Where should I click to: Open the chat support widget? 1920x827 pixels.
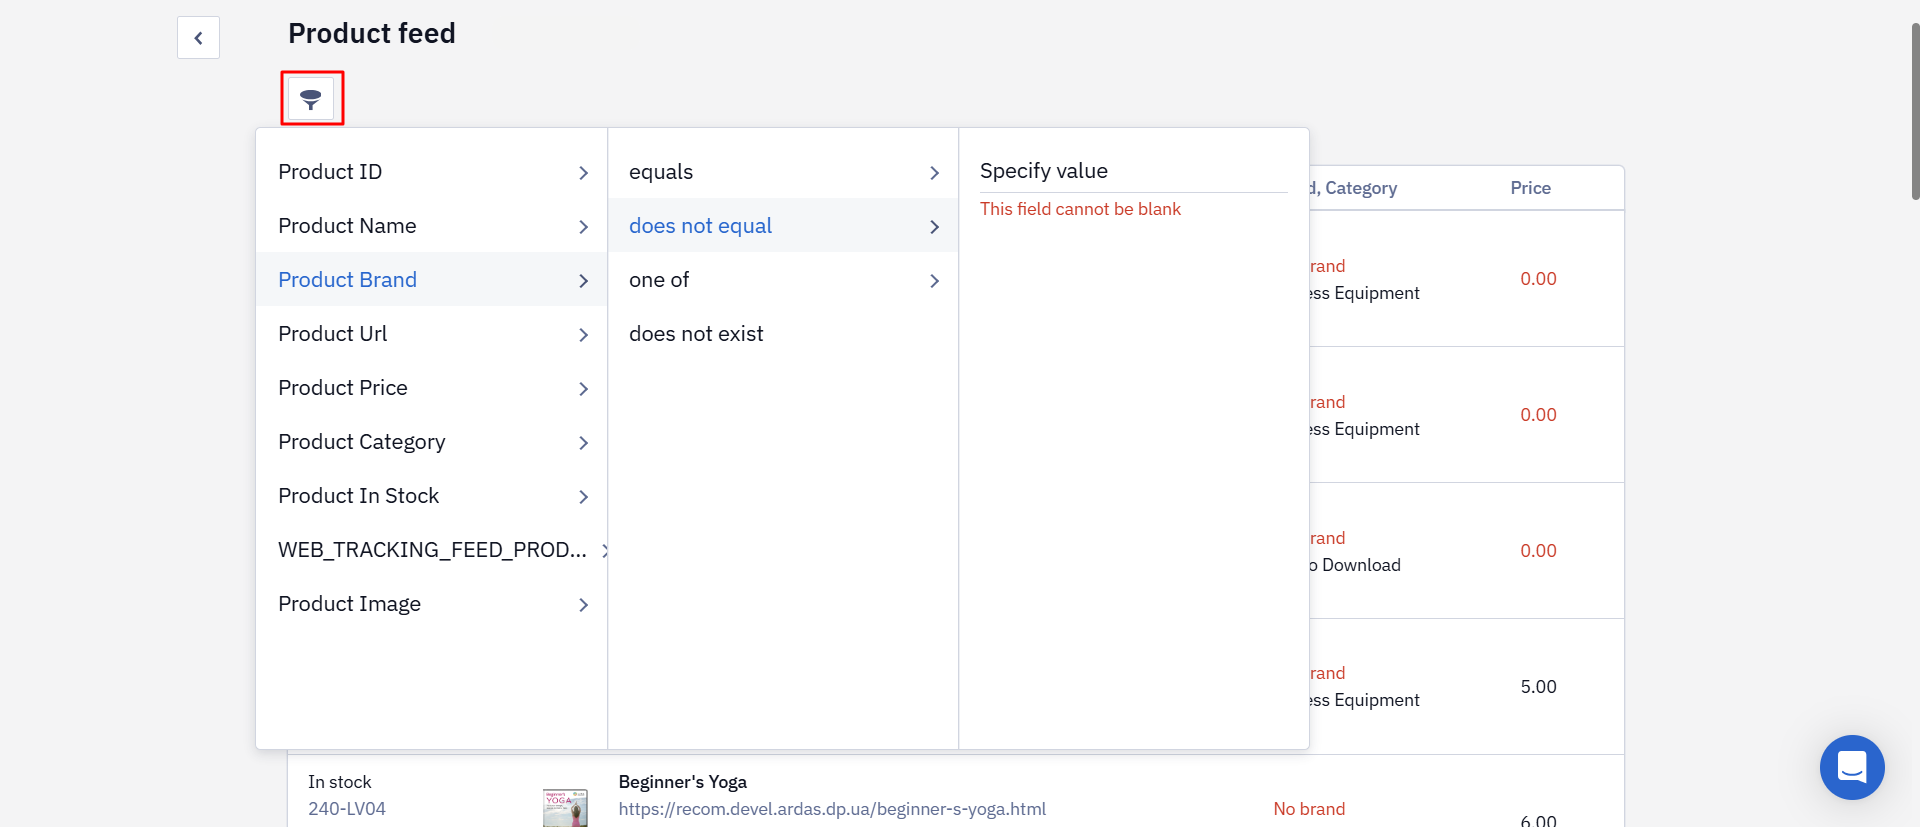pyautogui.click(x=1852, y=767)
